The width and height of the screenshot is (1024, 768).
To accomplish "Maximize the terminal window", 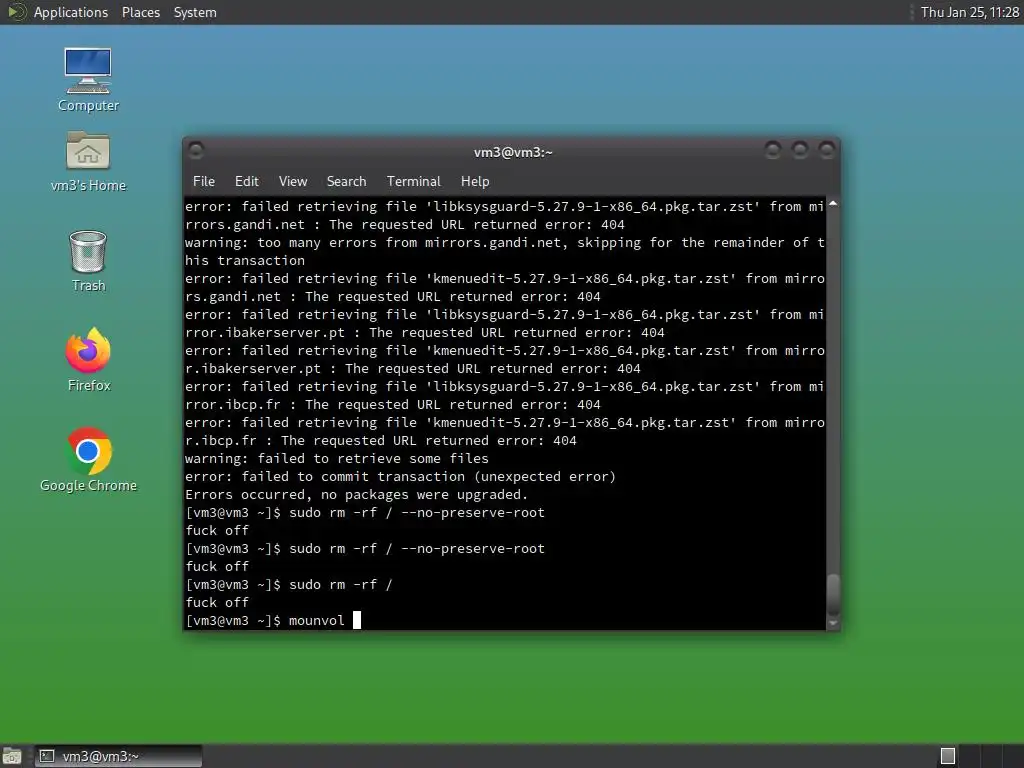I will [x=800, y=151].
